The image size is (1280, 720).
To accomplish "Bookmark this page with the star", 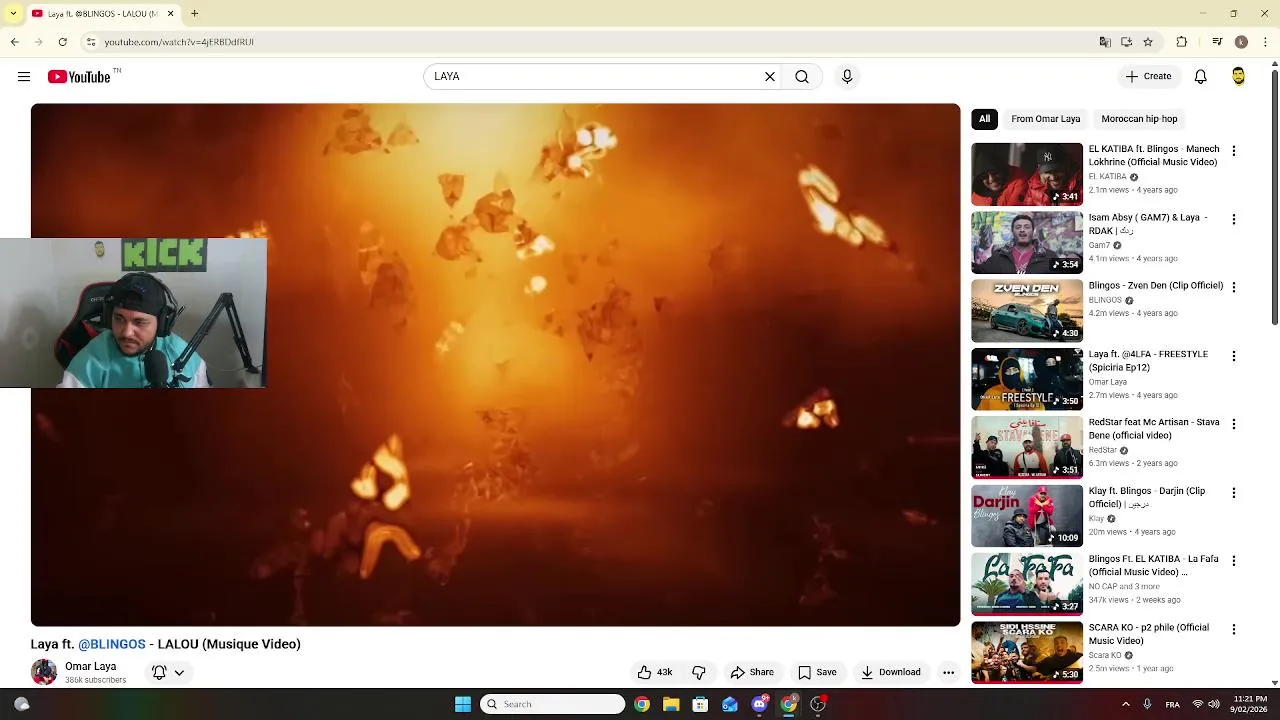I will tap(1148, 42).
